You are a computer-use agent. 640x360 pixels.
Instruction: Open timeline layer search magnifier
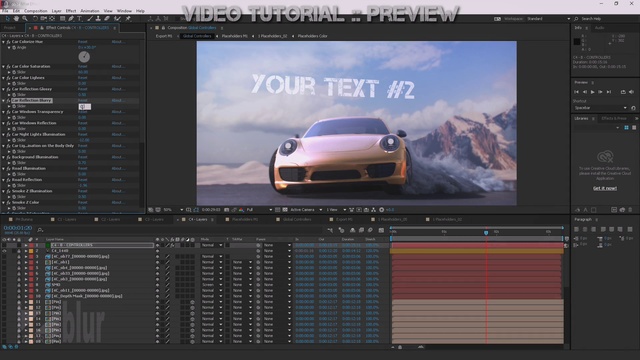(x=40, y=230)
